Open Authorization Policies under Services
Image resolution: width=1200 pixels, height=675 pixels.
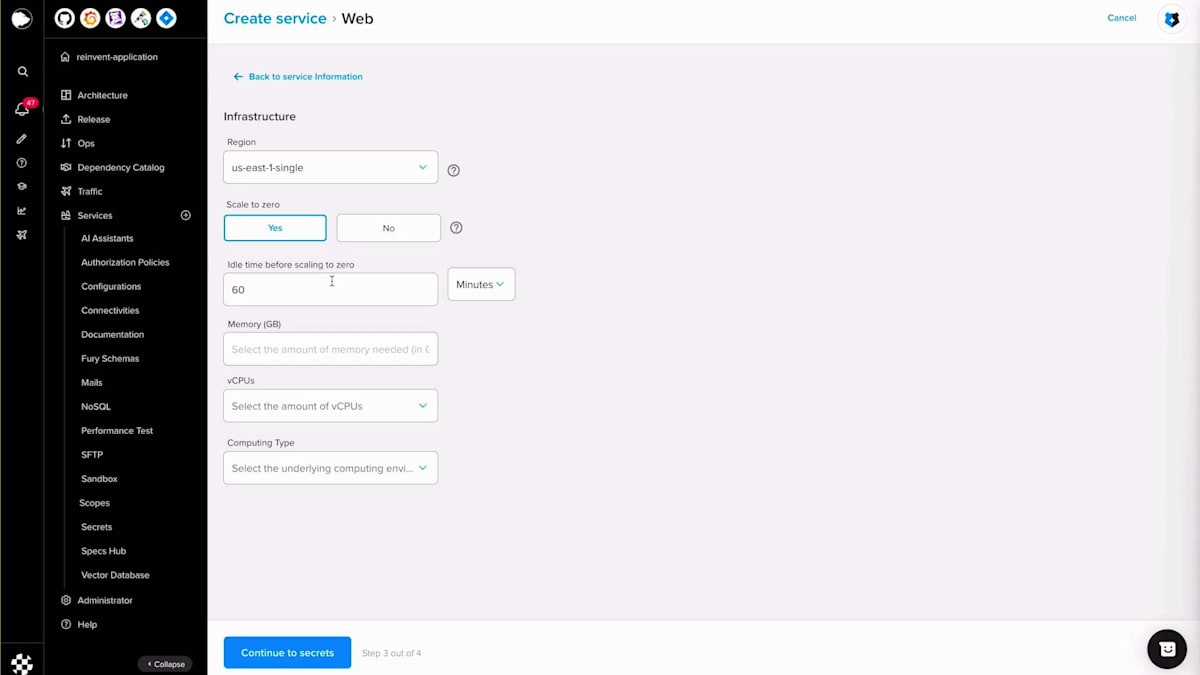[x=125, y=262]
